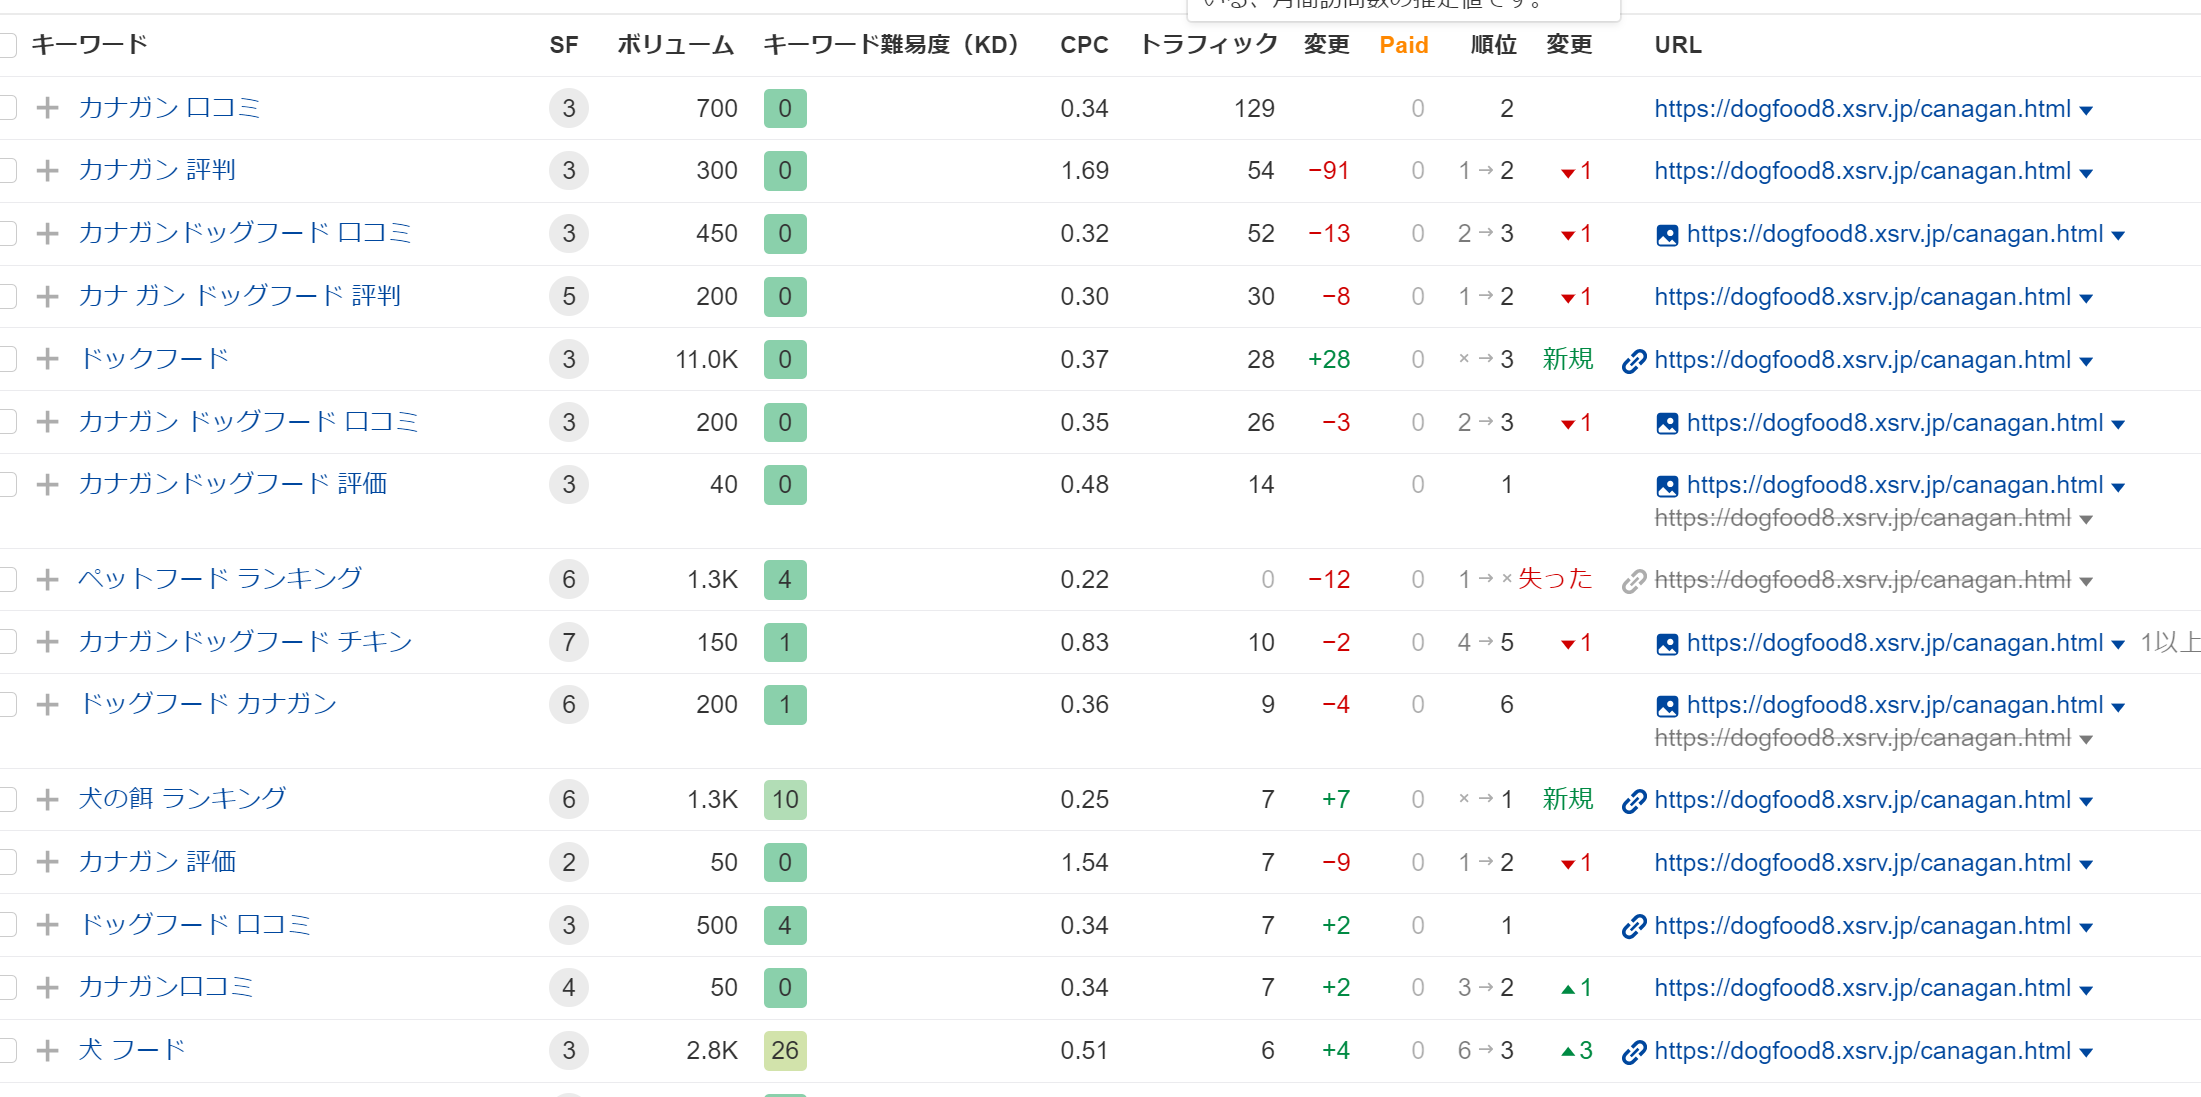Open canagan.html URL in カナガン 評価 row
This screenshot has width=2201, height=1097.
point(1862,863)
